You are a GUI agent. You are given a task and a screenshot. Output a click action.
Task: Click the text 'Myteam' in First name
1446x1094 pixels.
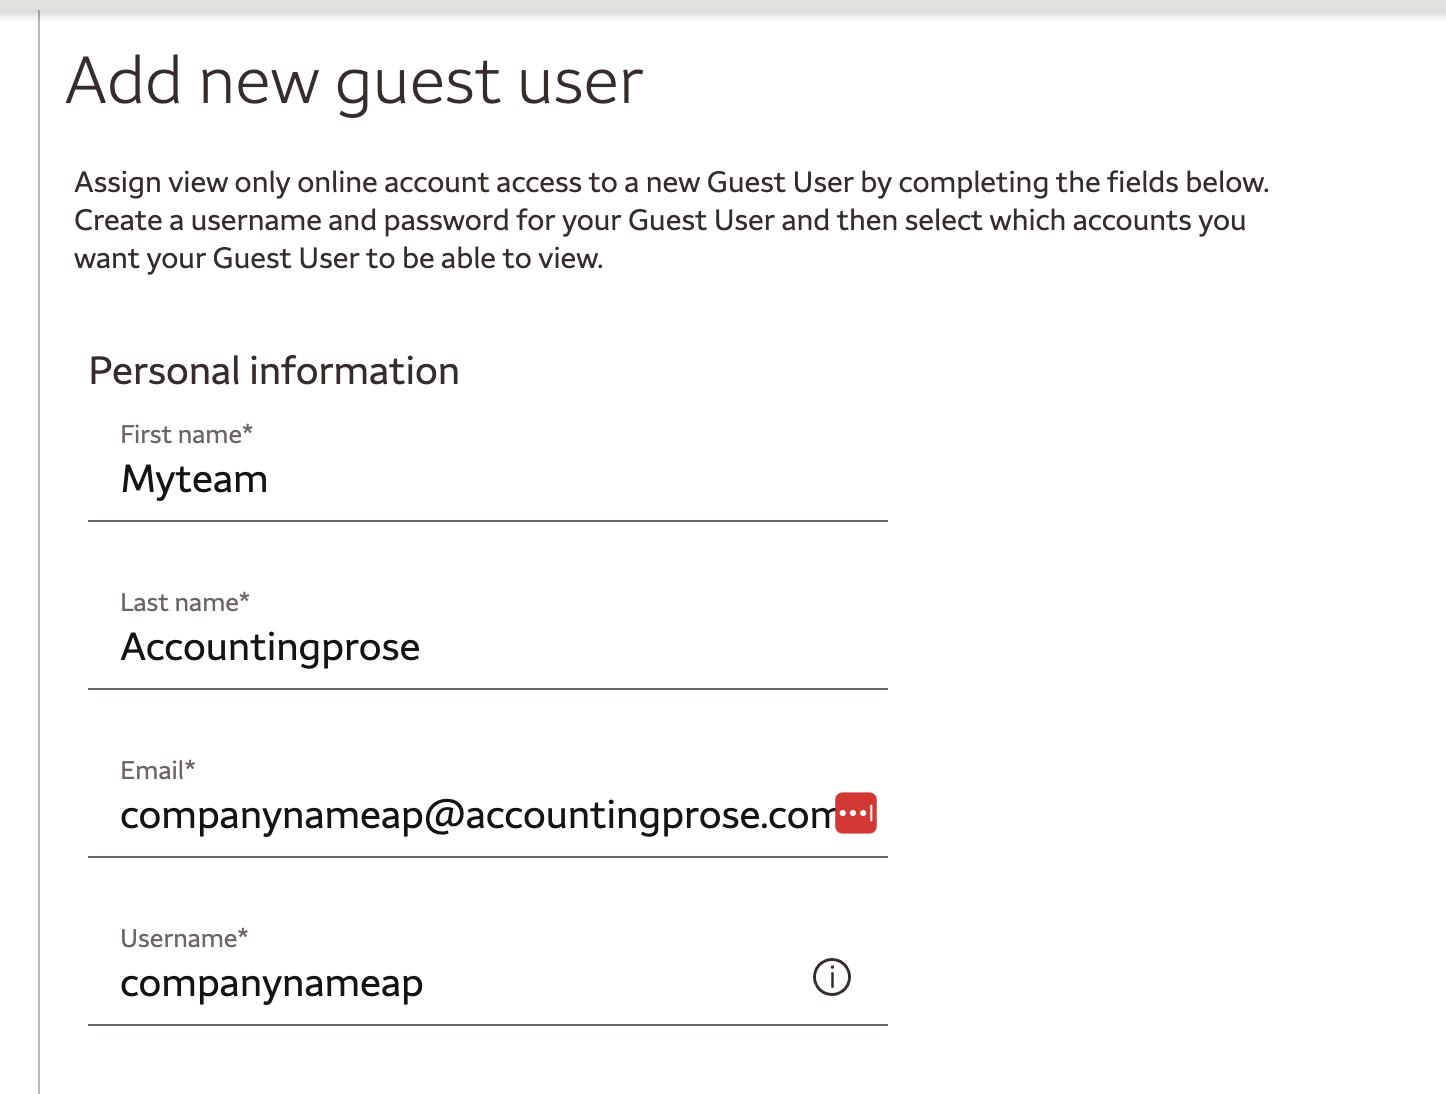coord(194,480)
